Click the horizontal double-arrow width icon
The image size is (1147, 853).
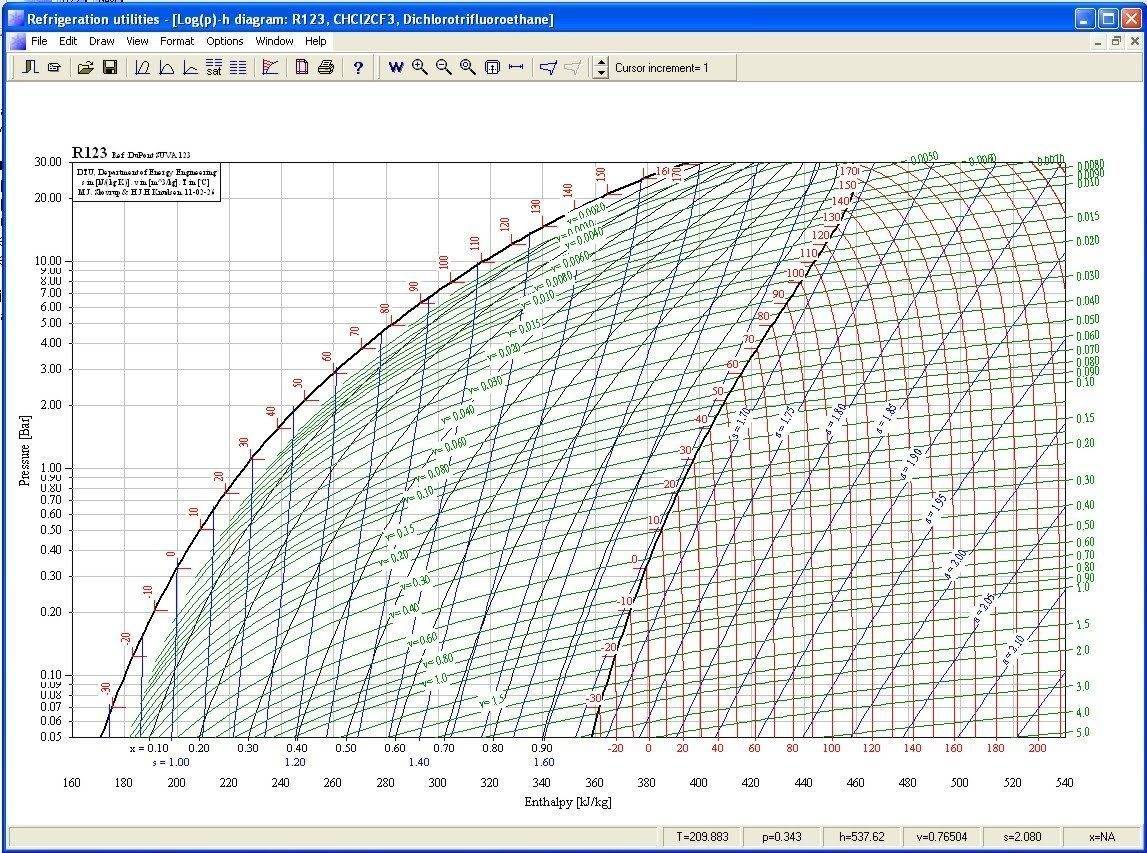[516, 67]
